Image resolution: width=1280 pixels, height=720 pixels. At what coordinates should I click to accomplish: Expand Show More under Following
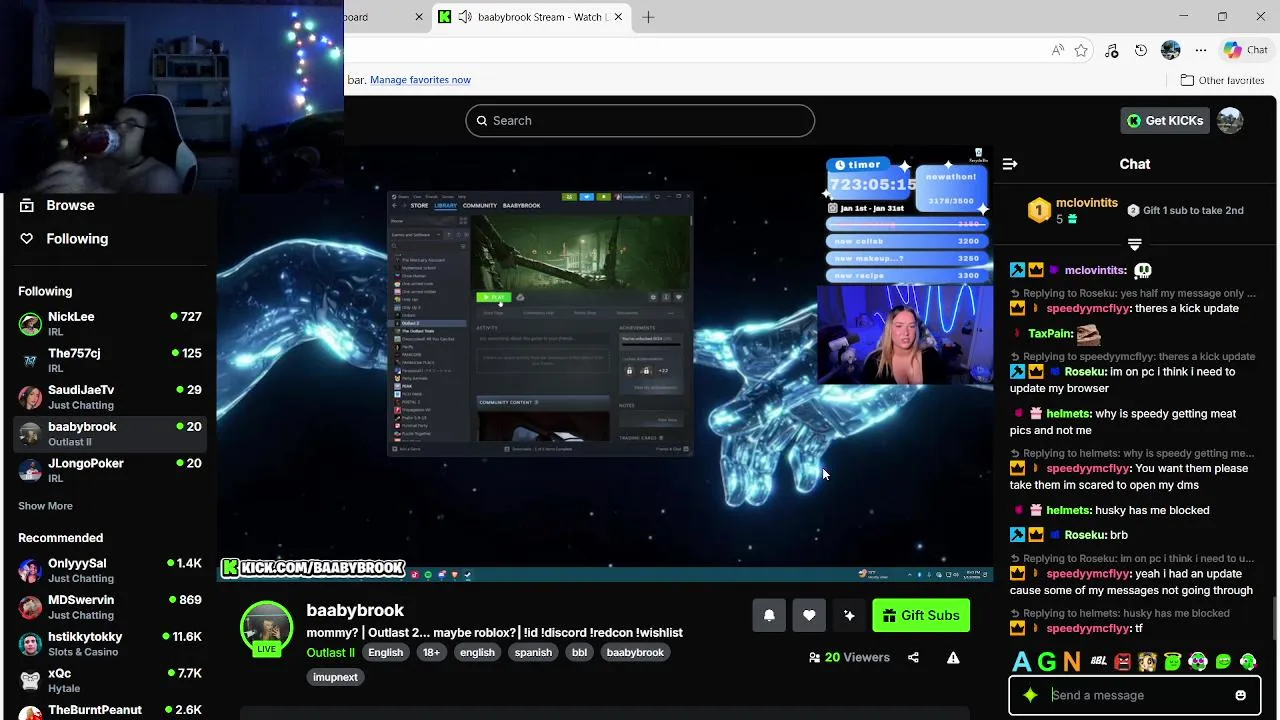point(45,506)
